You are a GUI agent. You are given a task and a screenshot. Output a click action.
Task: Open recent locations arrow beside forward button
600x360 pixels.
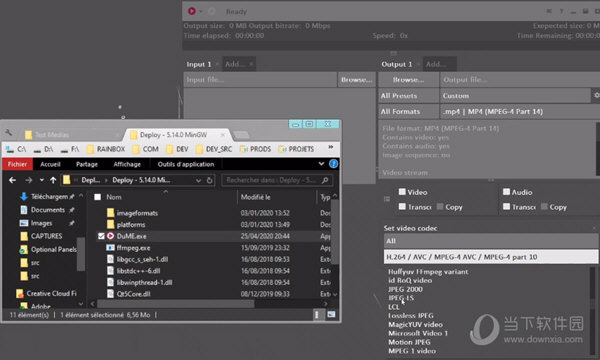[41, 180]
